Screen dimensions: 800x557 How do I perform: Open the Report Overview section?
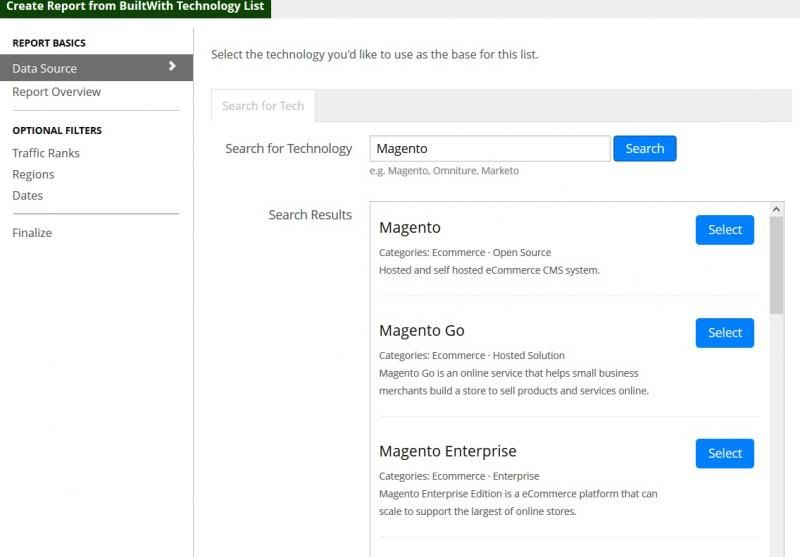coord(56,92)
